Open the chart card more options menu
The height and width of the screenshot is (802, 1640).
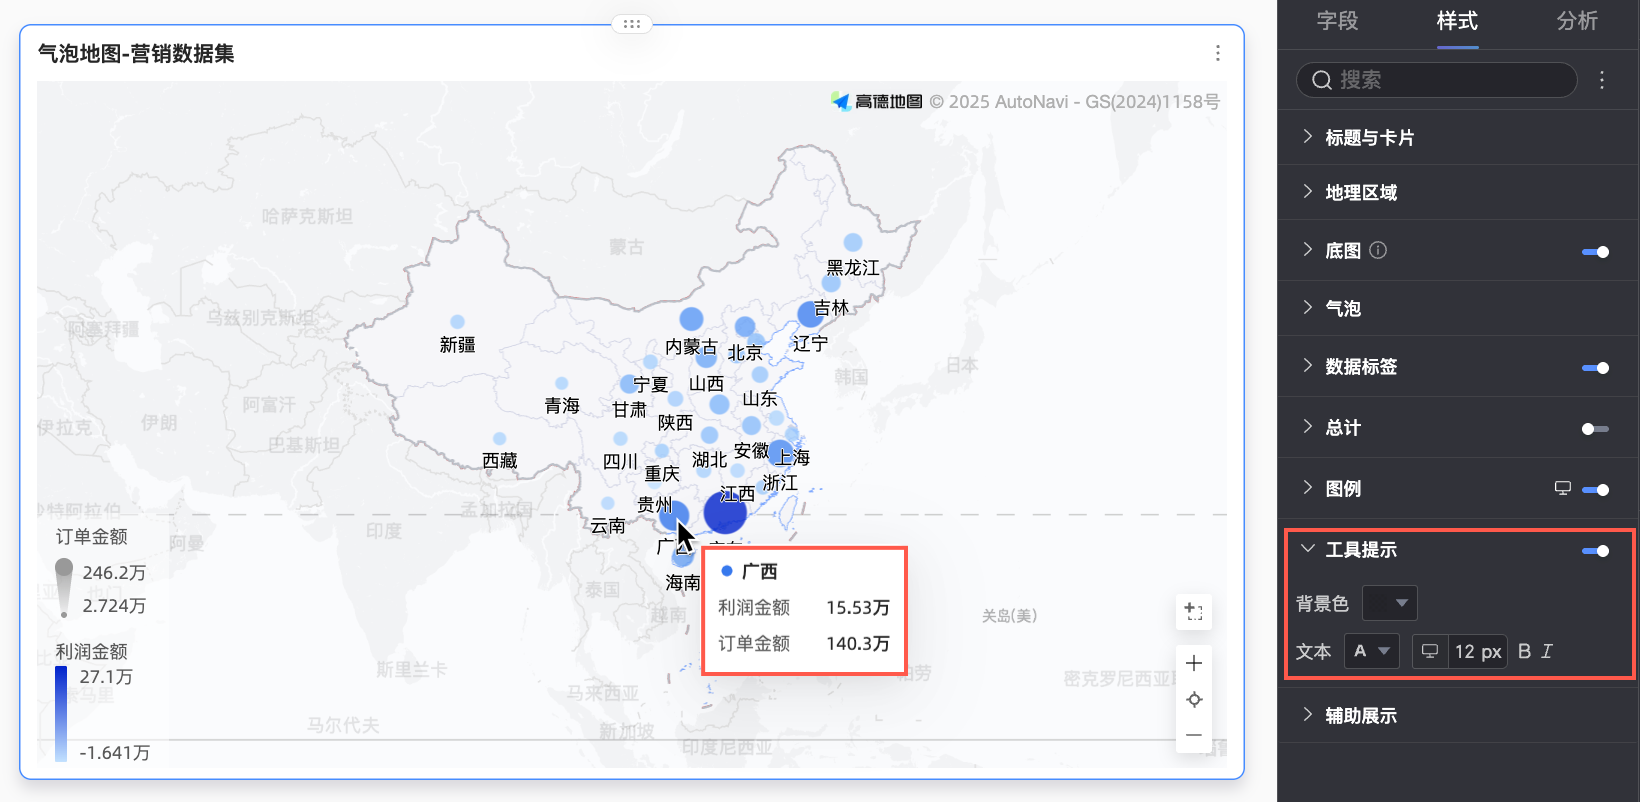click(x=1217, y=53)
